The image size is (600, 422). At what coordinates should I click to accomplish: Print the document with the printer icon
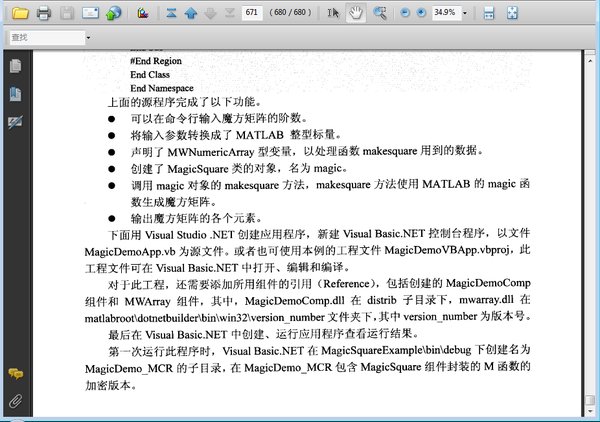(x=44, y=13)
